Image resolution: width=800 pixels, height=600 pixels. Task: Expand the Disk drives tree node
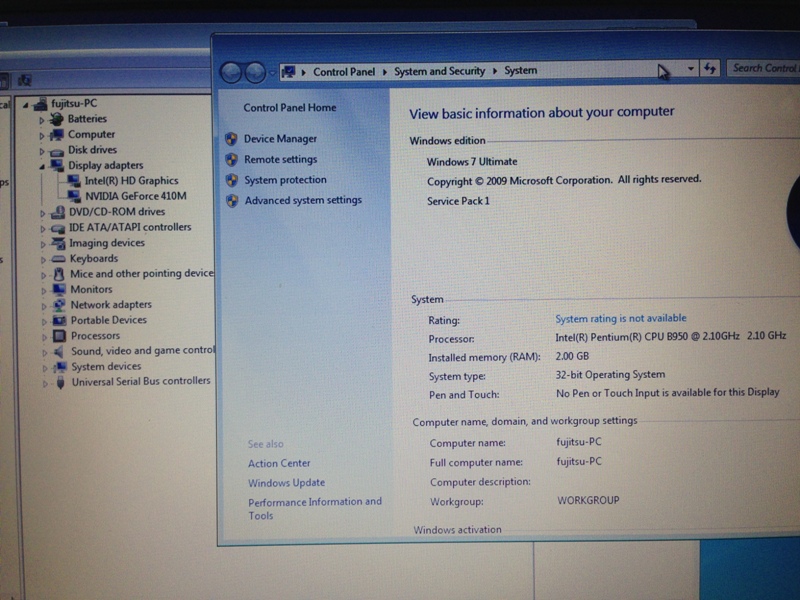(x=42, y=150)
